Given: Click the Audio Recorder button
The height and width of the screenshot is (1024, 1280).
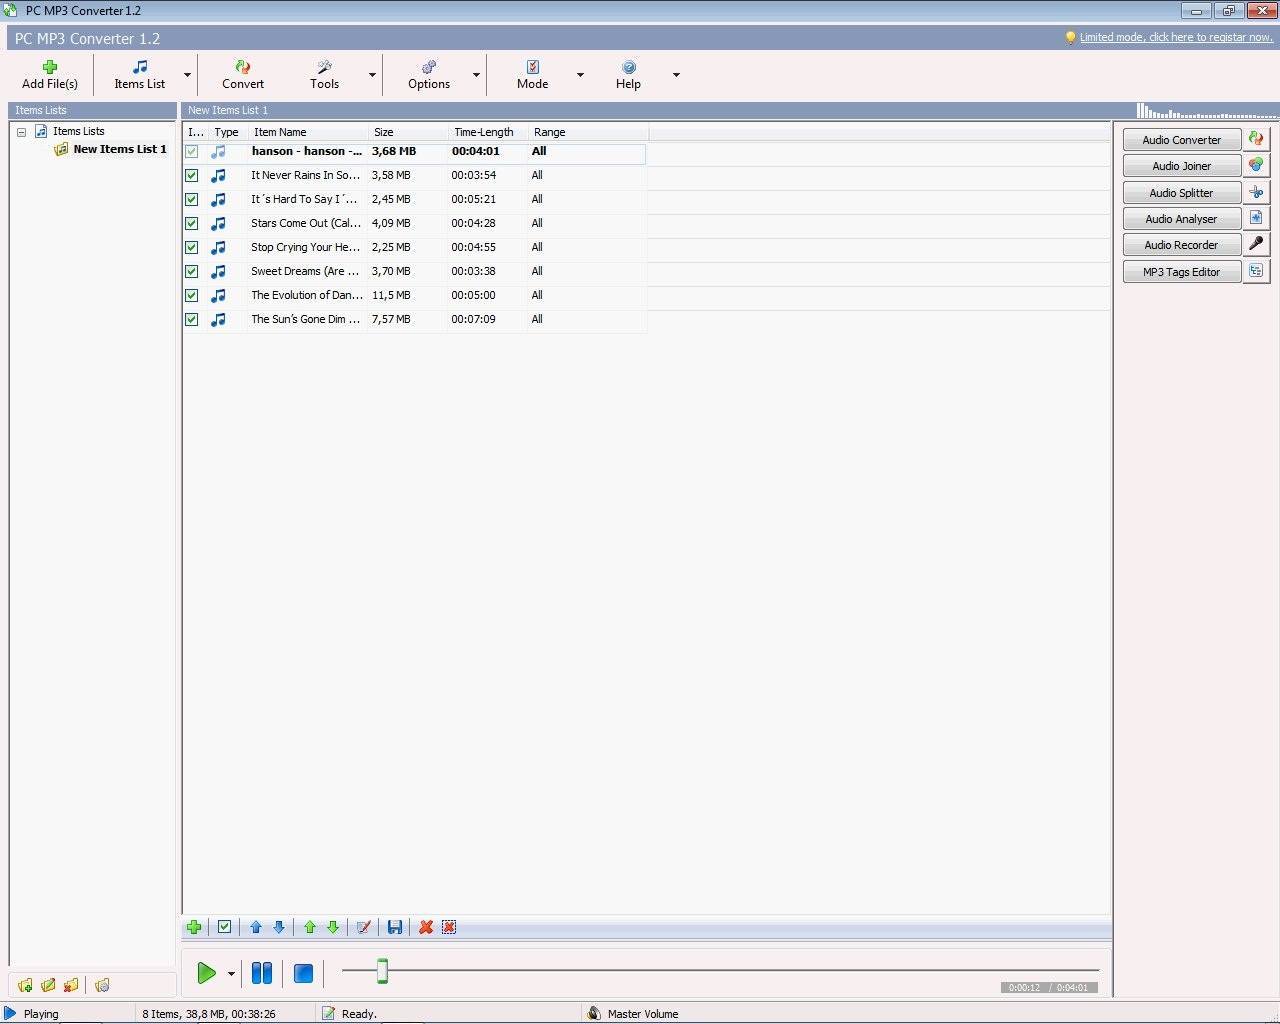Looking at the screenshot, I should tap(1181, 245).
